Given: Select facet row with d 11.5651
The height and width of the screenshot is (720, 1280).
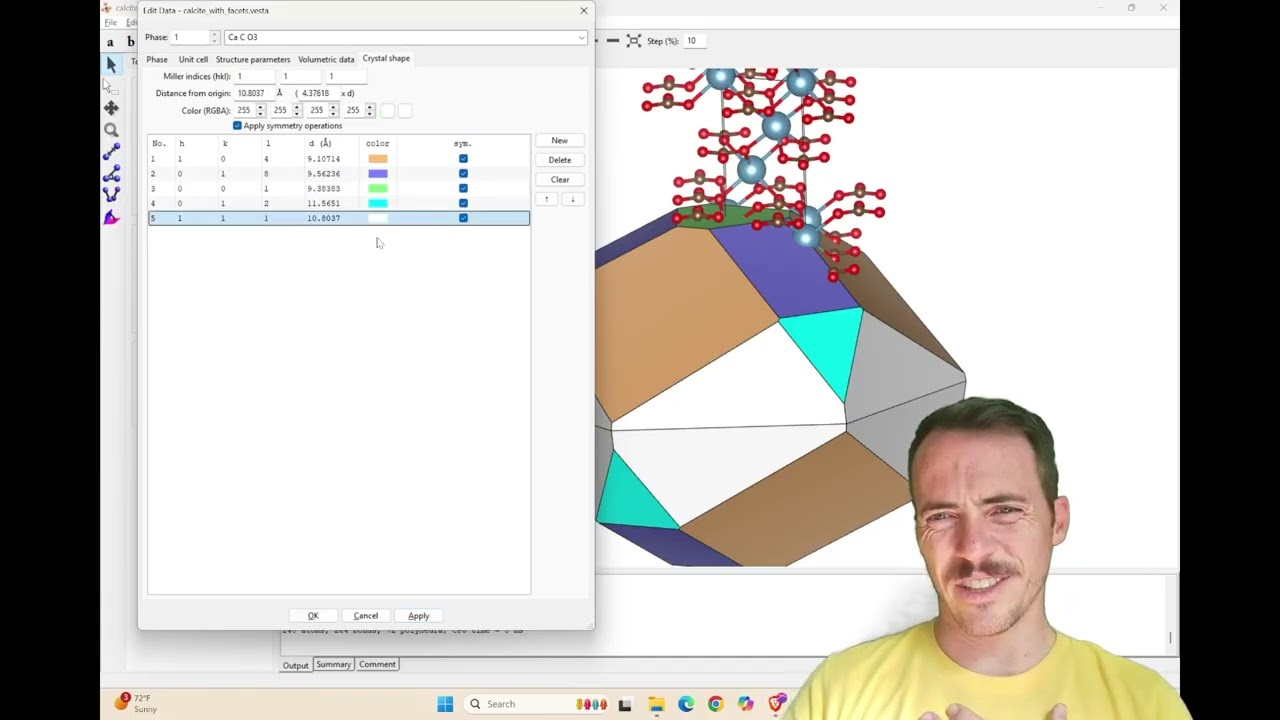Looking at the screenshot, I should click(338, 203).
